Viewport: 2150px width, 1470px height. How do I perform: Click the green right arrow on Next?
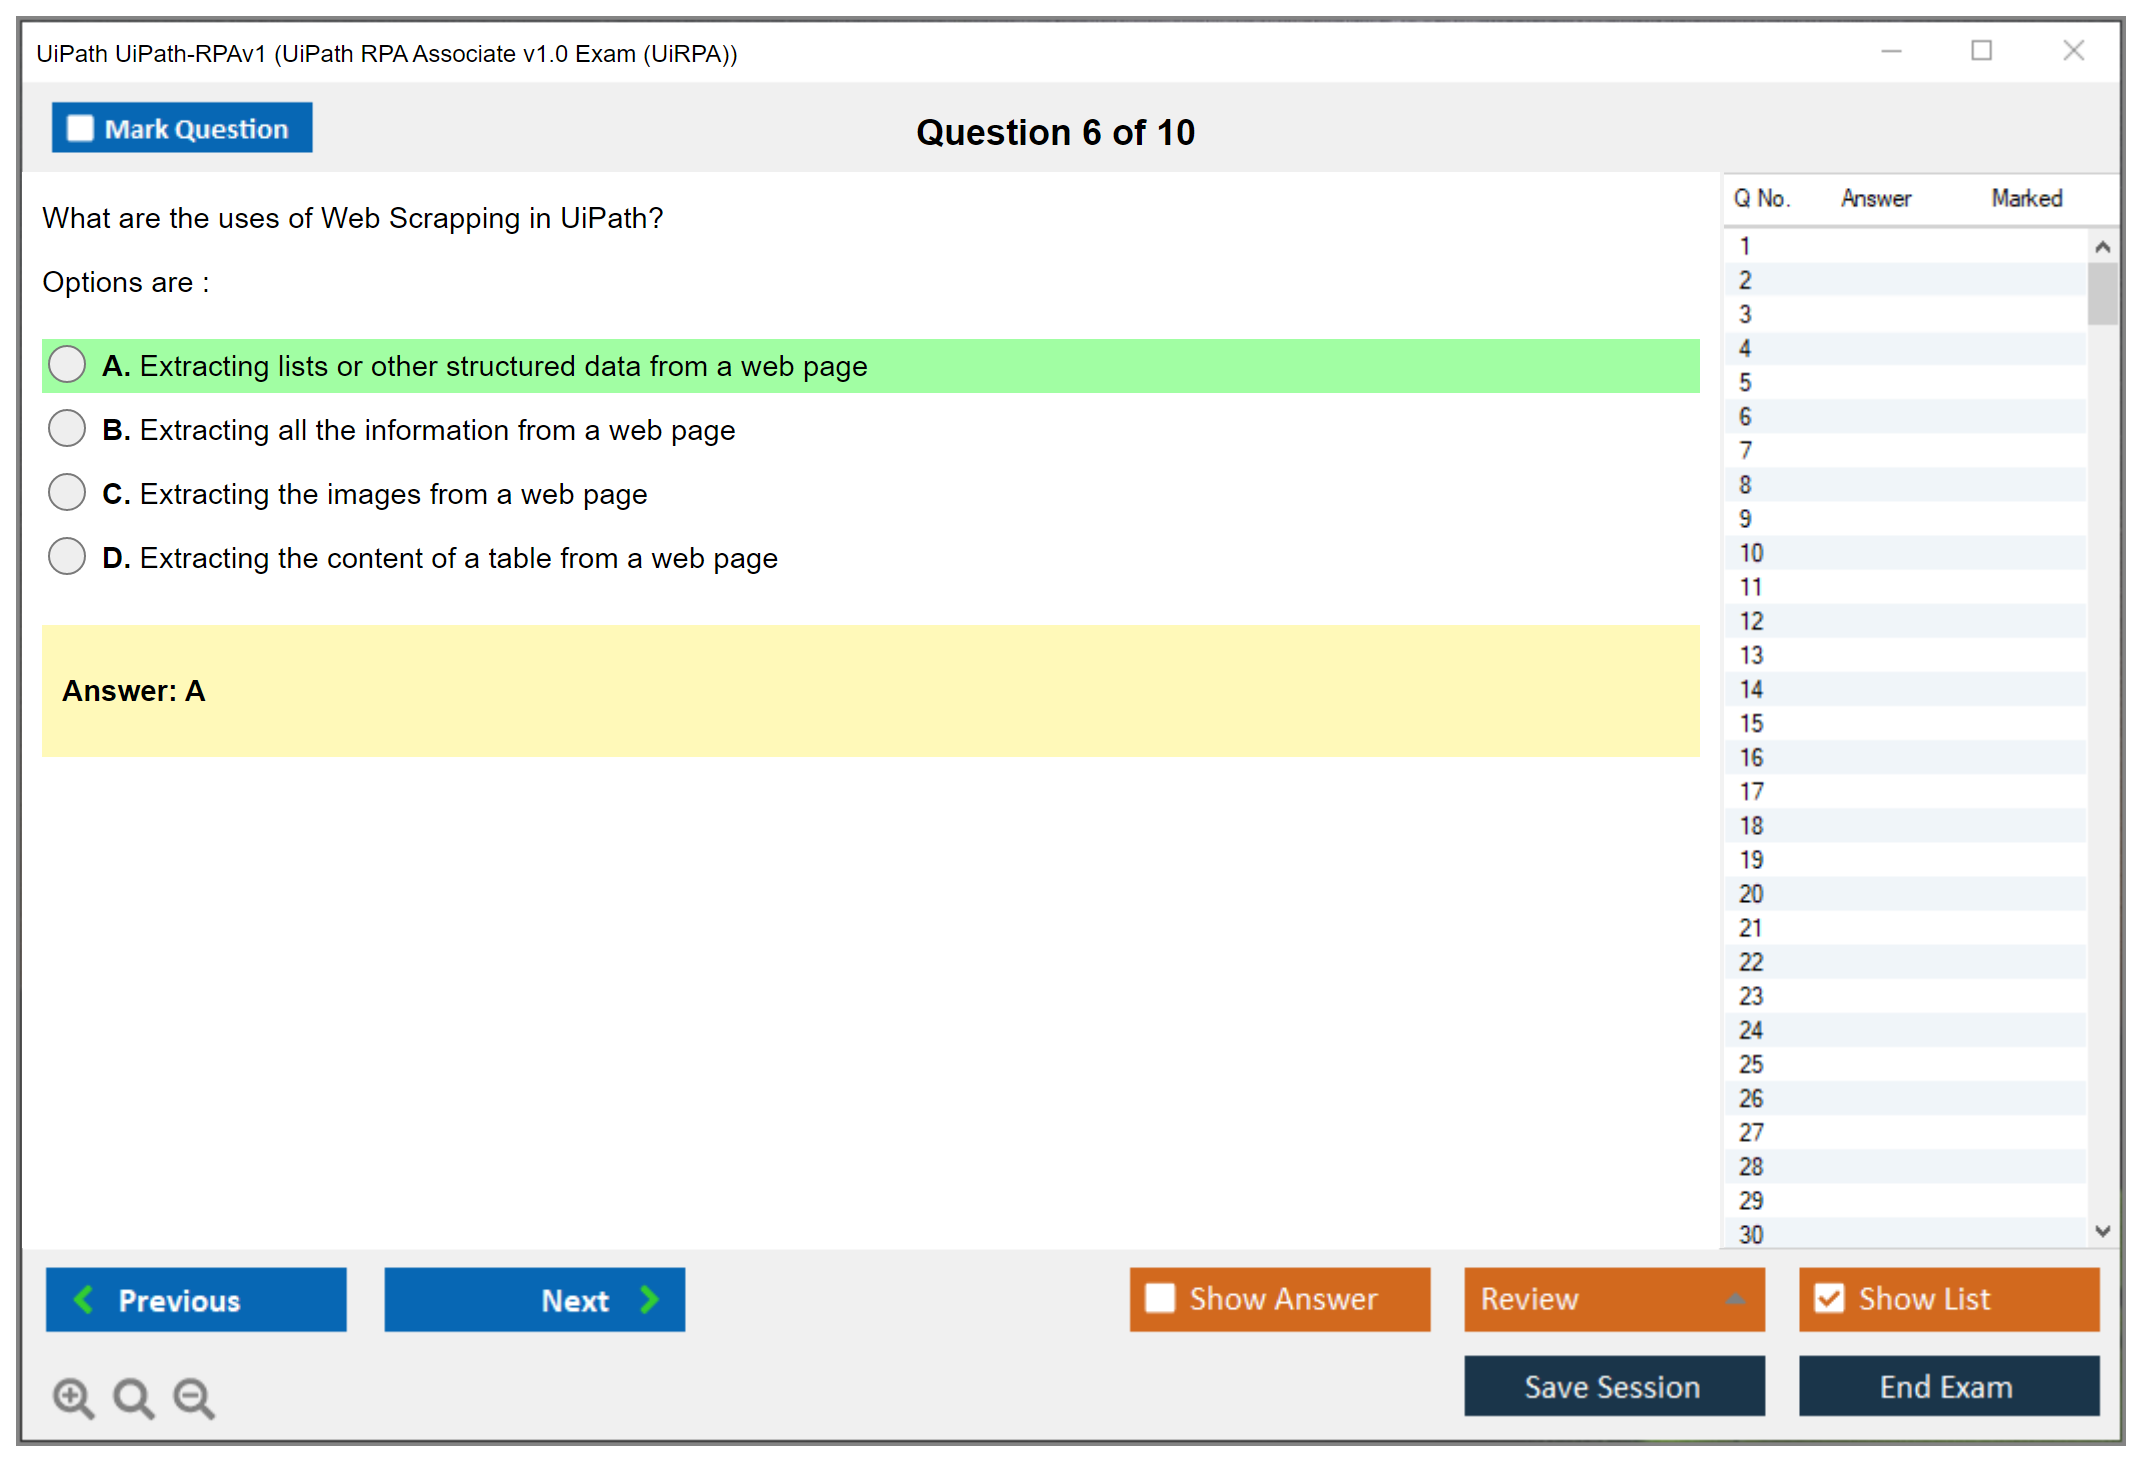(x=650, y=1299)
